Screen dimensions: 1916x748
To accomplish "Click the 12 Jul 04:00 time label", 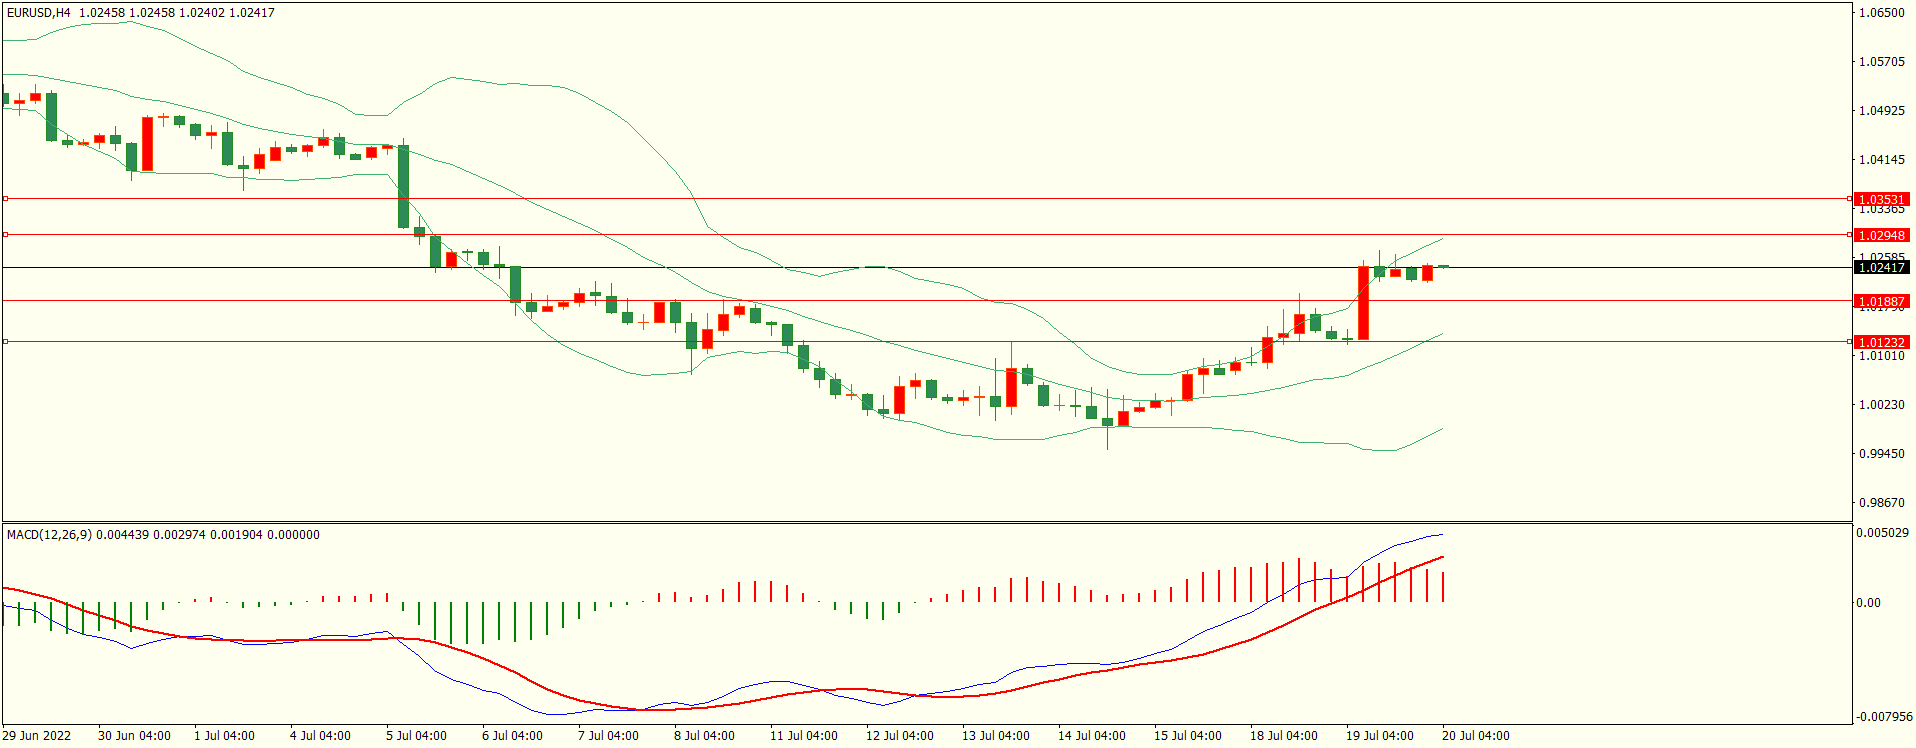I will click(x=900, y=736).
